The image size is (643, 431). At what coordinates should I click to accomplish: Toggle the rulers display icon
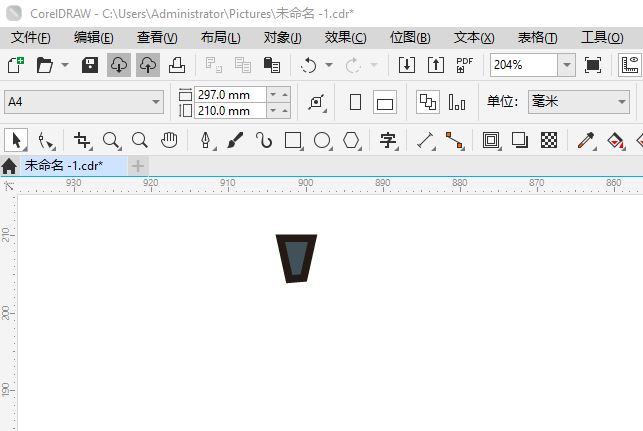(x=630, y=65)
